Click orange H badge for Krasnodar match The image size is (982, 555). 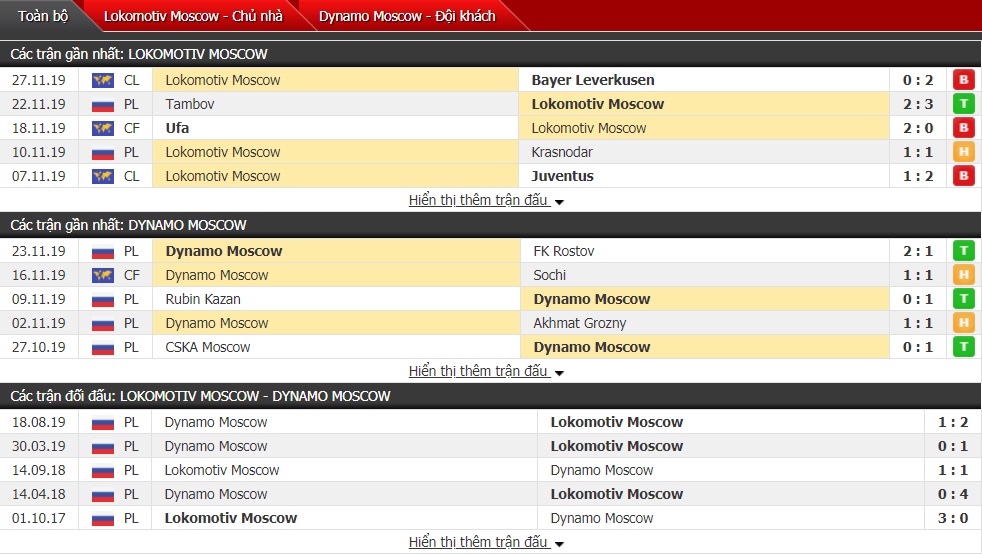pyautogui.click(x=964, y=152)
